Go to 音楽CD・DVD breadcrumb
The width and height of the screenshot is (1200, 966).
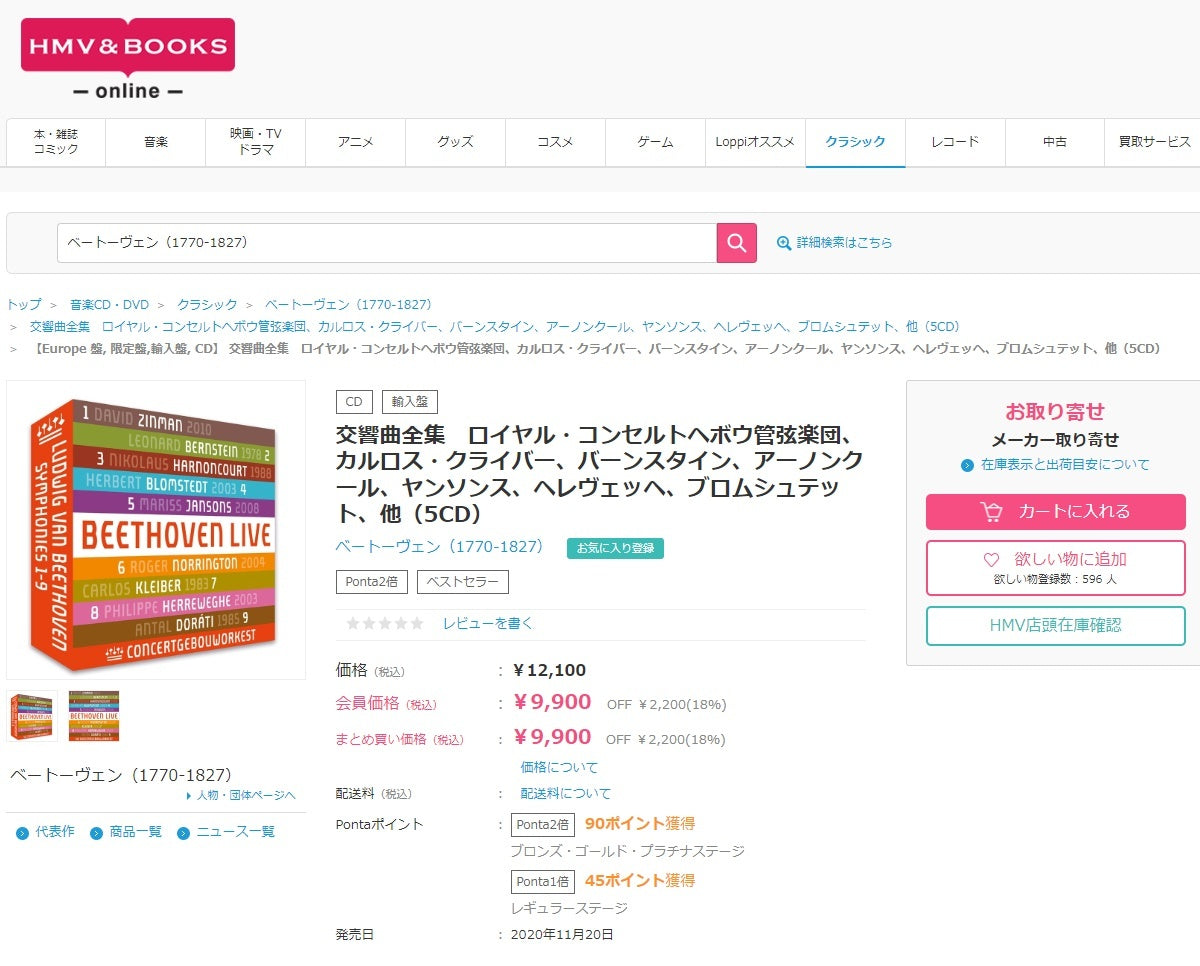[x=109, y=304]
